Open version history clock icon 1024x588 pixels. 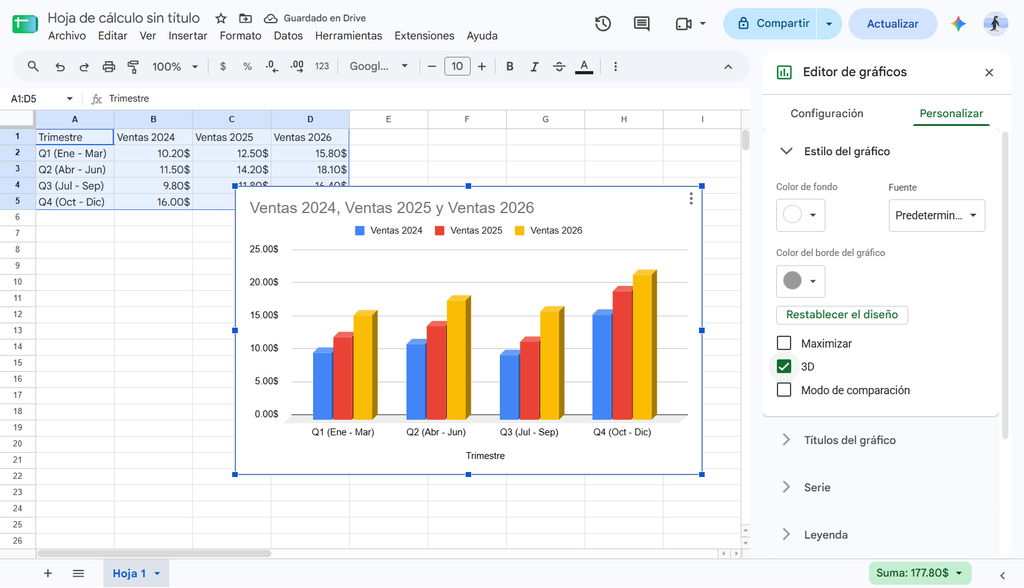pos(603,24)
